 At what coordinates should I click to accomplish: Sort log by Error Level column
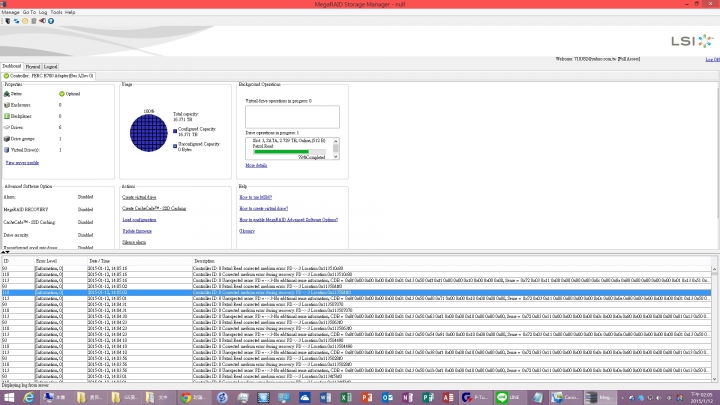(61, 261)
